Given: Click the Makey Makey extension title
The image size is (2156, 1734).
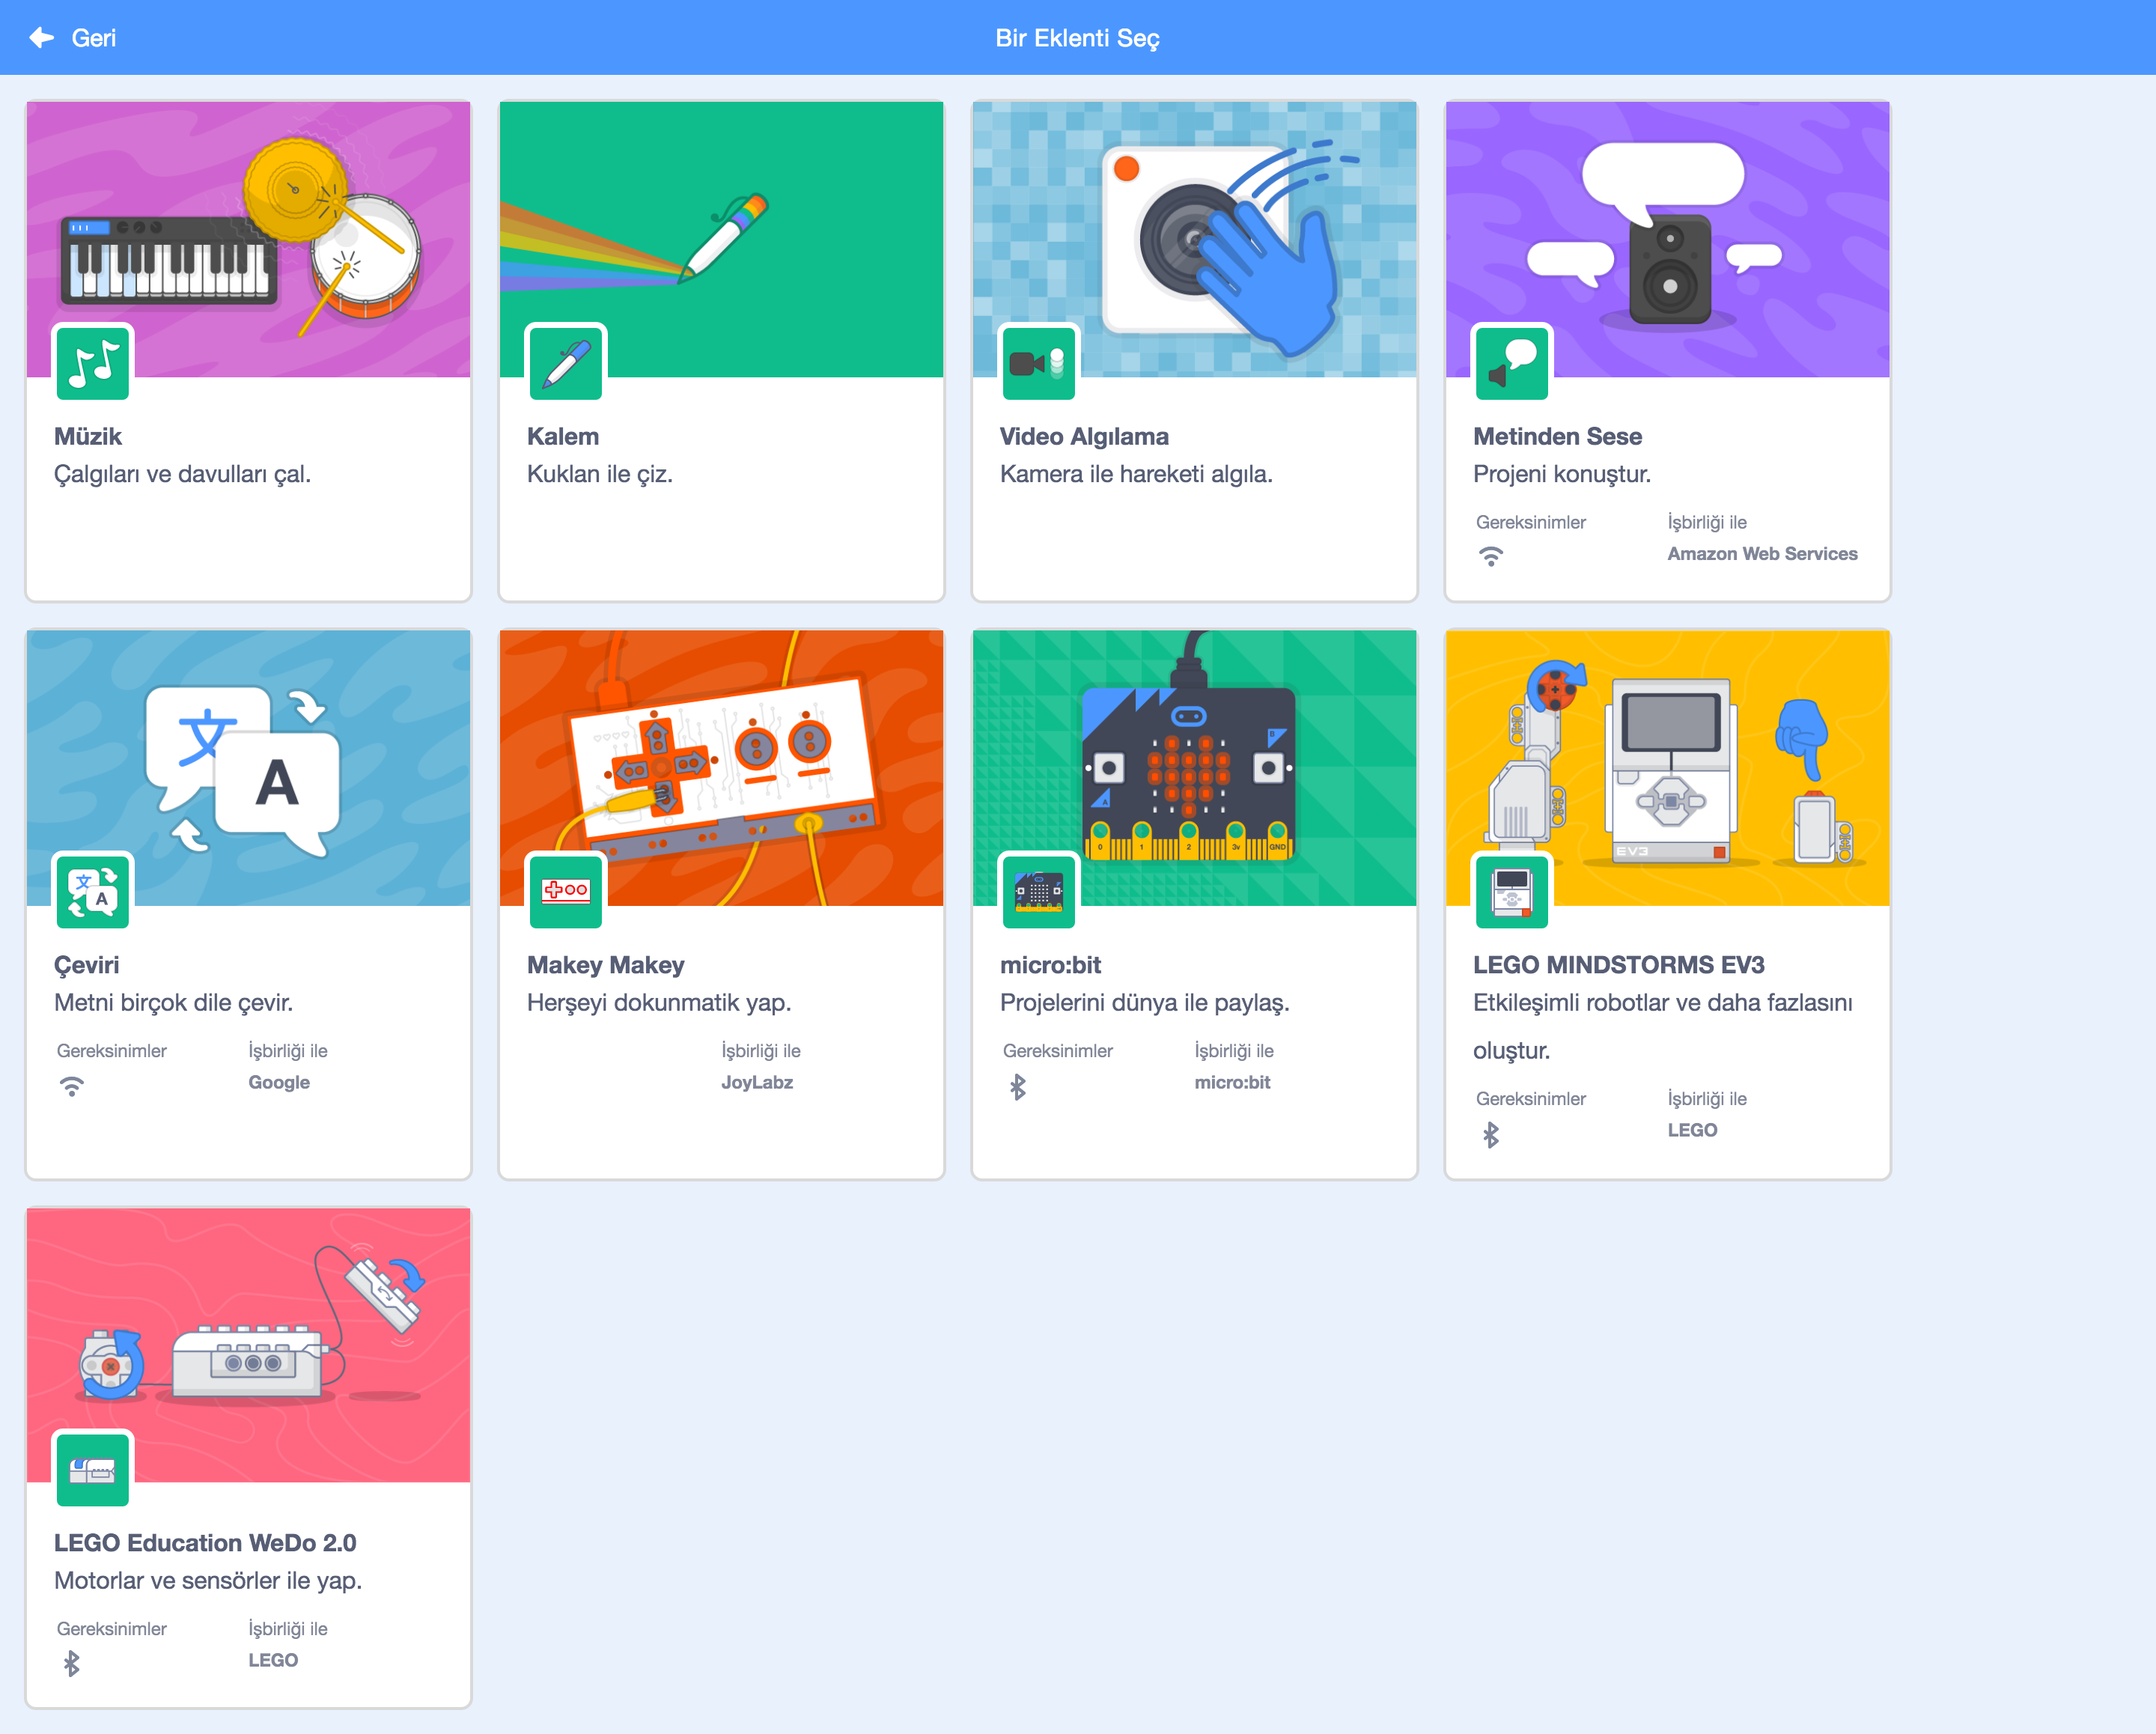Looking at the screenshot, I should click(605, 965).
